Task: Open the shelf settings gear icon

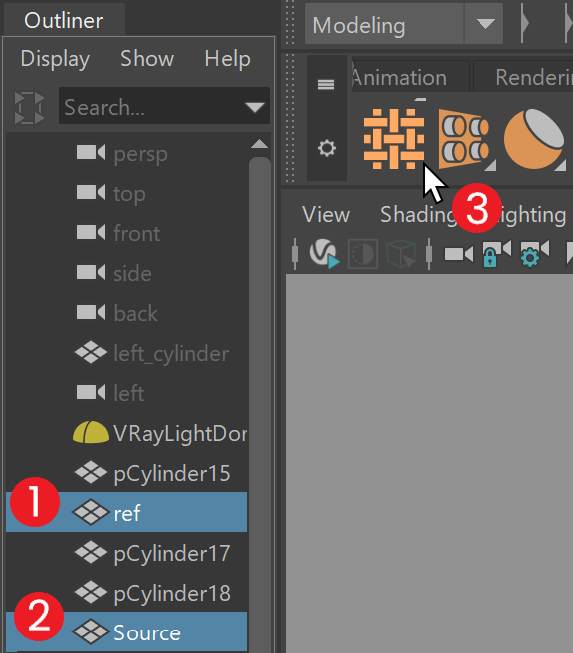Action: tap(326, 148)
